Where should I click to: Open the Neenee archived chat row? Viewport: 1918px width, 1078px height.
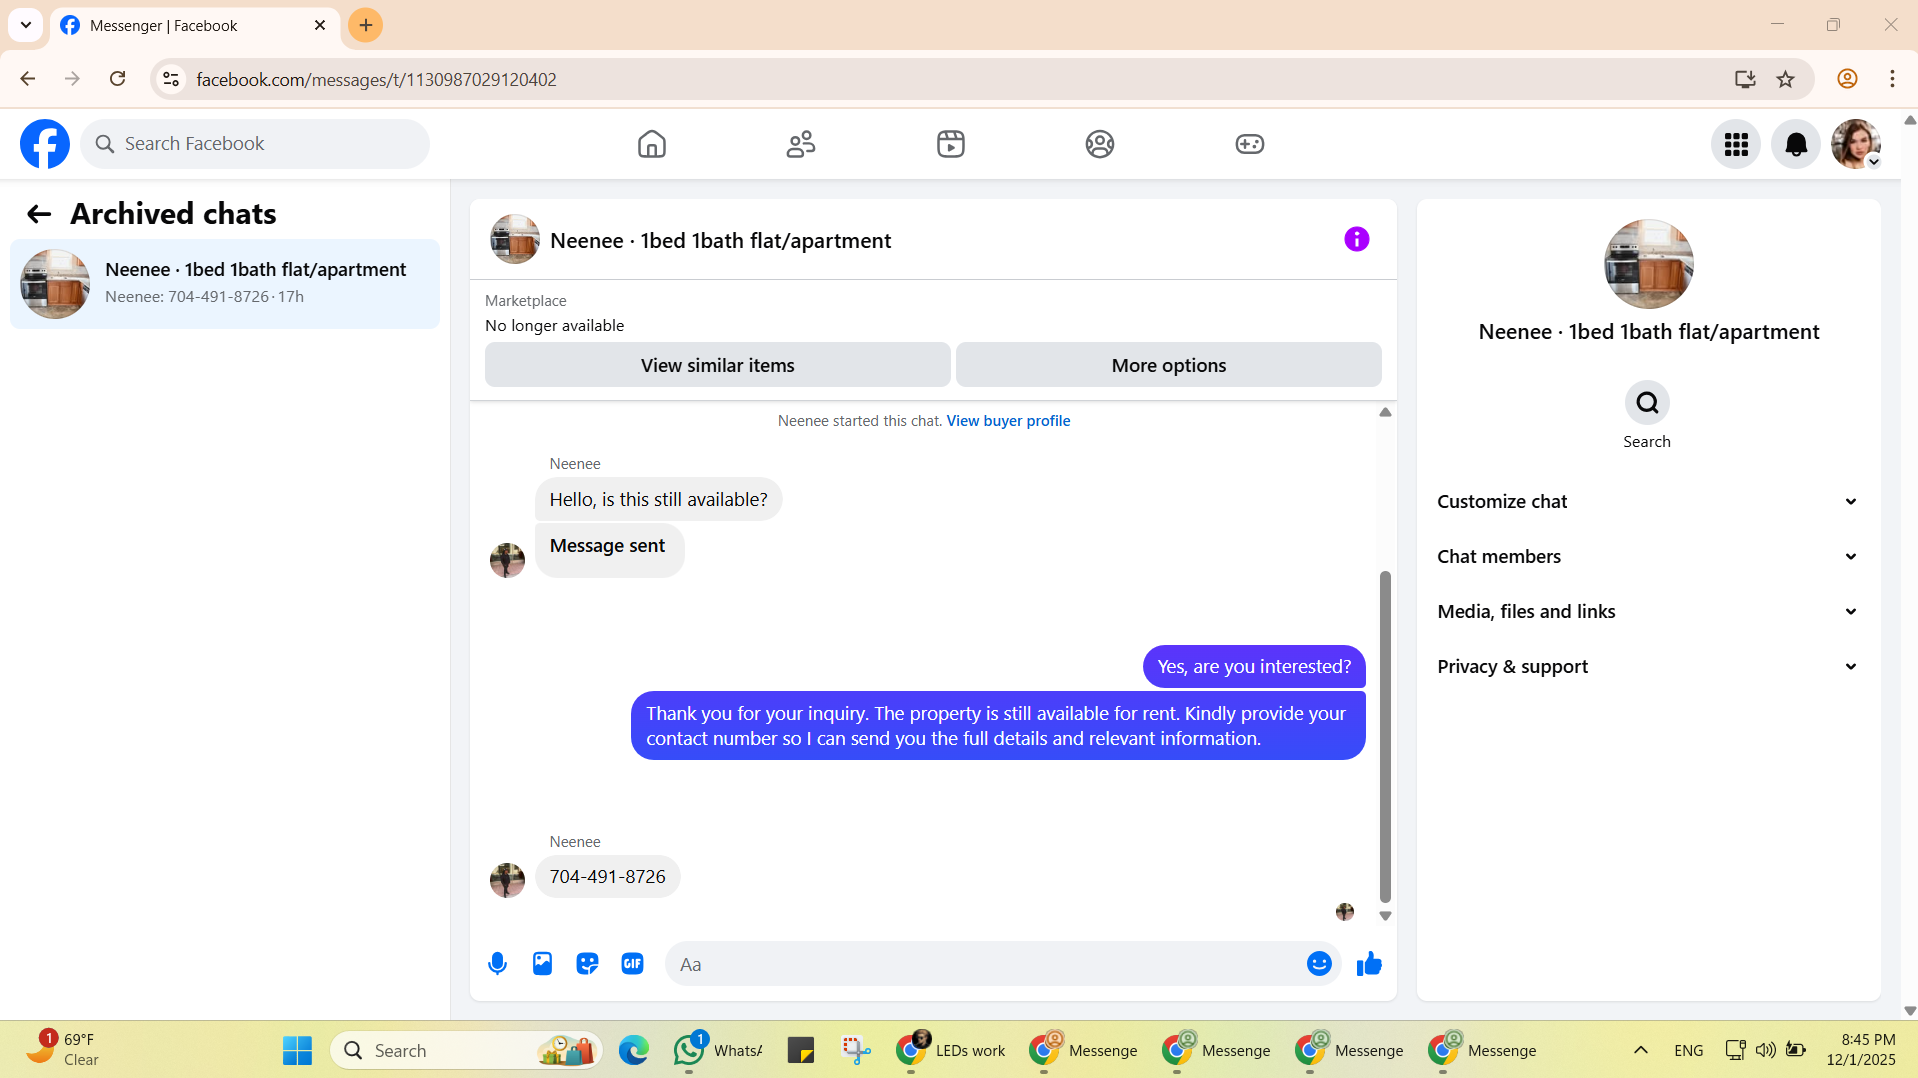pyautogui.click(x=225, y=284)
